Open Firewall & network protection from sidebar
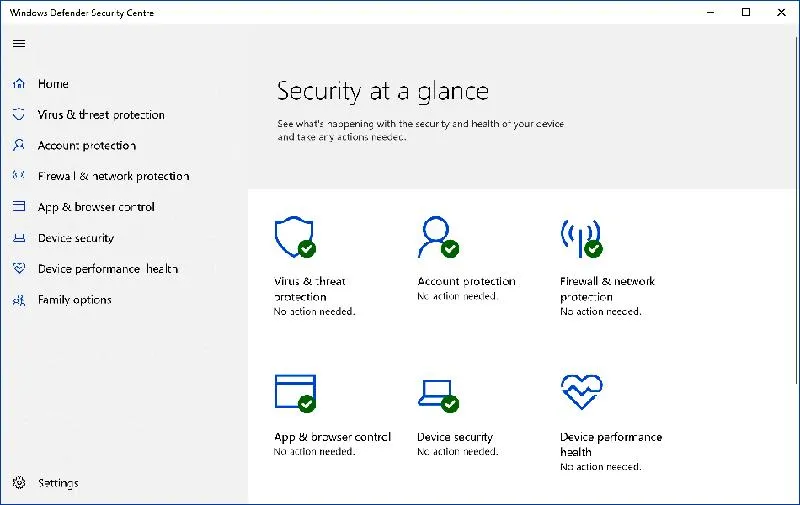The width and height of the screenshot is (800, 505). [x=113, y=176]
